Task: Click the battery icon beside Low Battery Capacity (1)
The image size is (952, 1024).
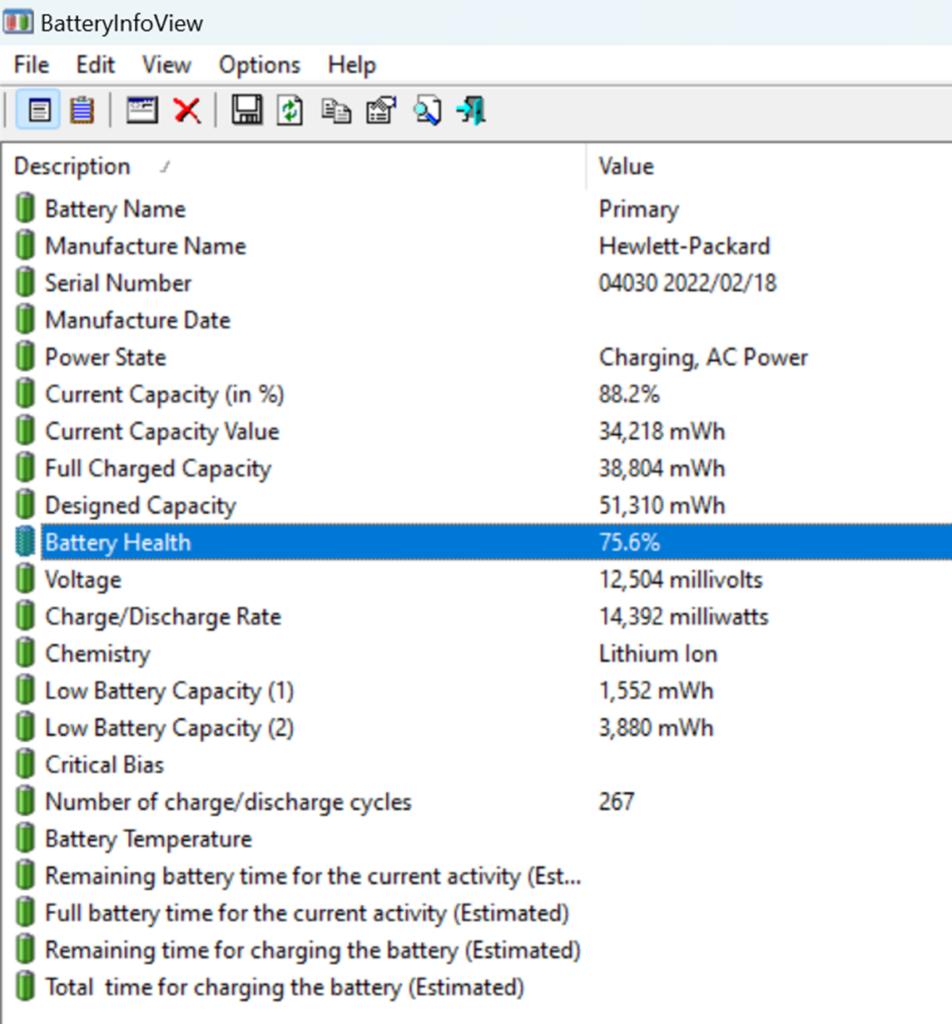Action: tap(25, 690)
